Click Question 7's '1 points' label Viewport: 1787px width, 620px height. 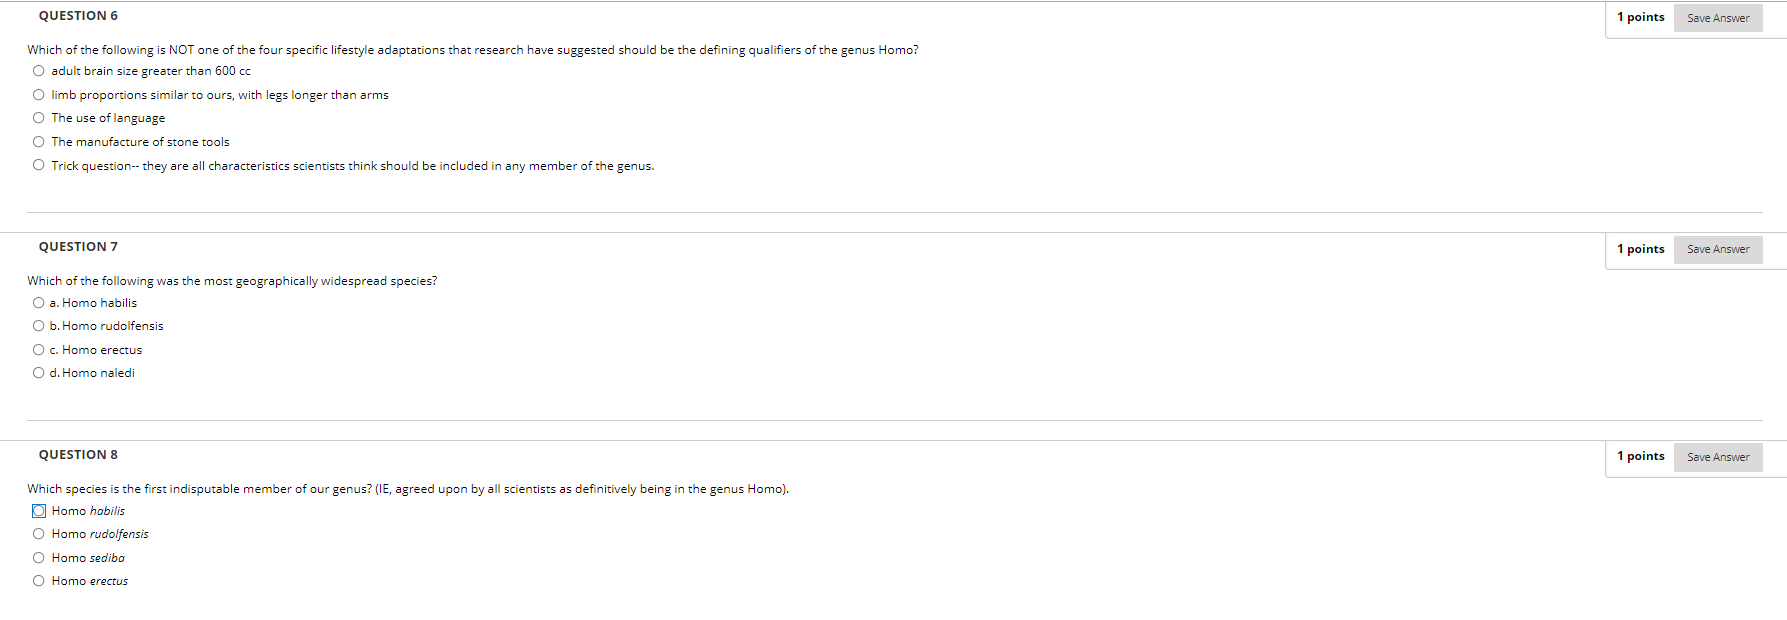pos(1641,249)
